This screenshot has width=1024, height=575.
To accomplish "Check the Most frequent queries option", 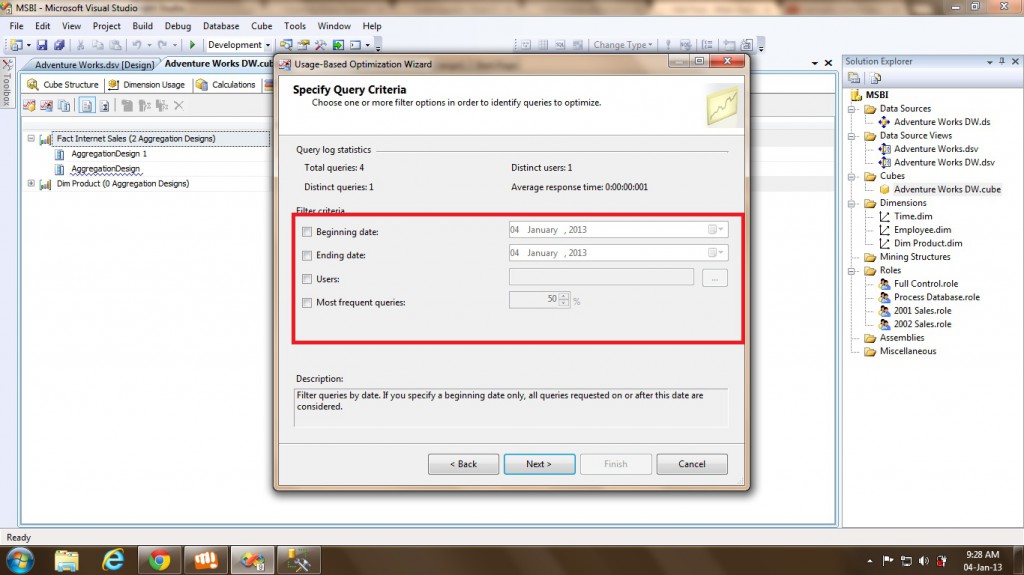I will pyautogui.click(x=307, y=301).
